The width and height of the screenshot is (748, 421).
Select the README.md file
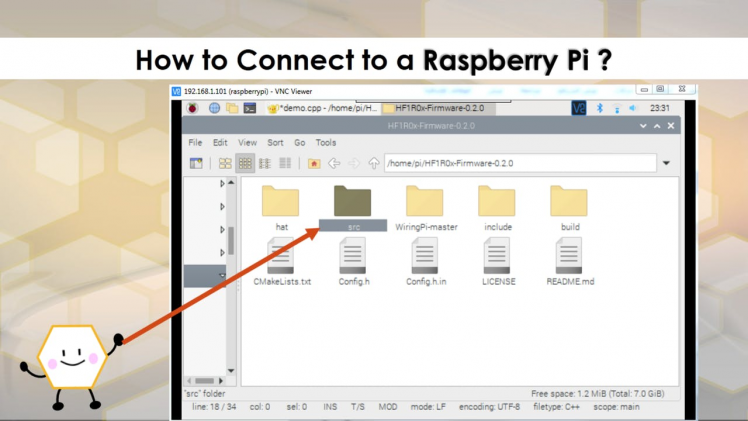click(570, 262)
